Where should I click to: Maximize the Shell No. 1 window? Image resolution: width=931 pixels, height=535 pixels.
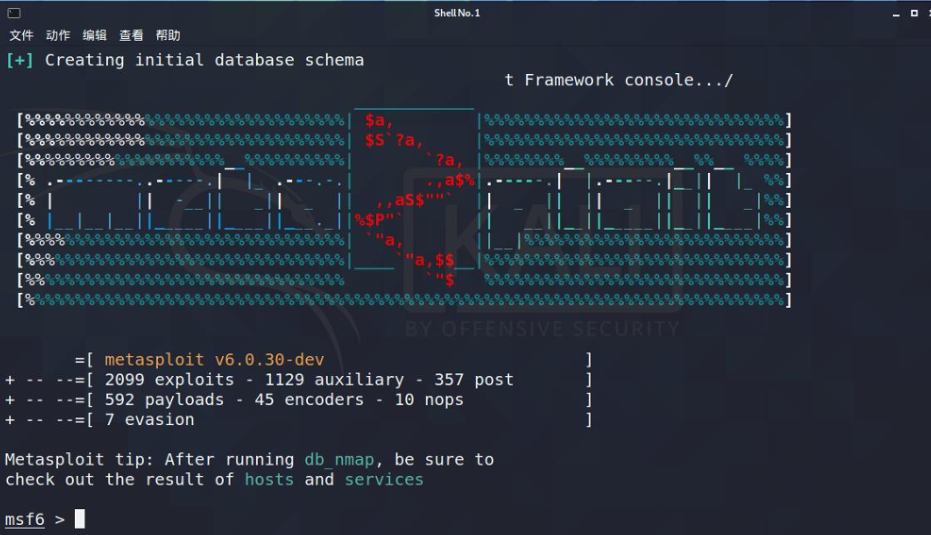(914, 13)
